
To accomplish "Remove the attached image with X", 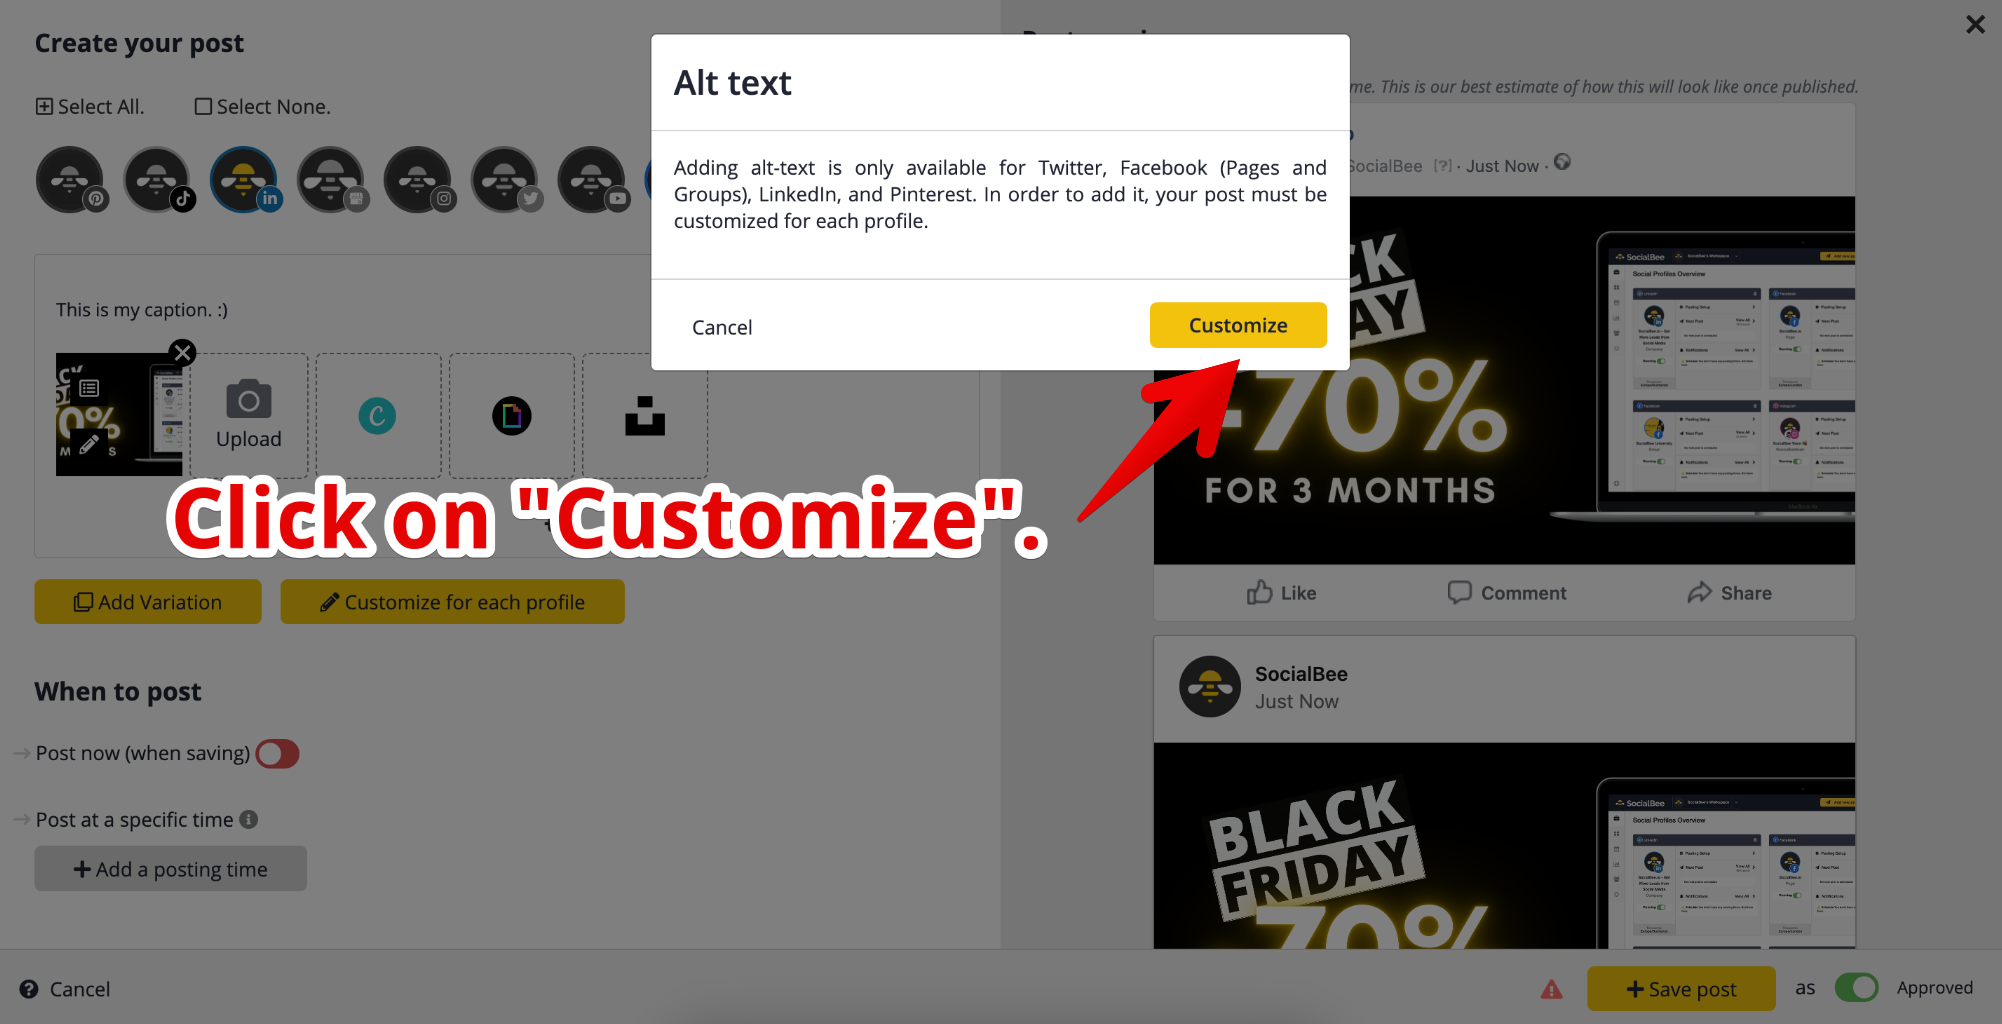I will 182,352.
